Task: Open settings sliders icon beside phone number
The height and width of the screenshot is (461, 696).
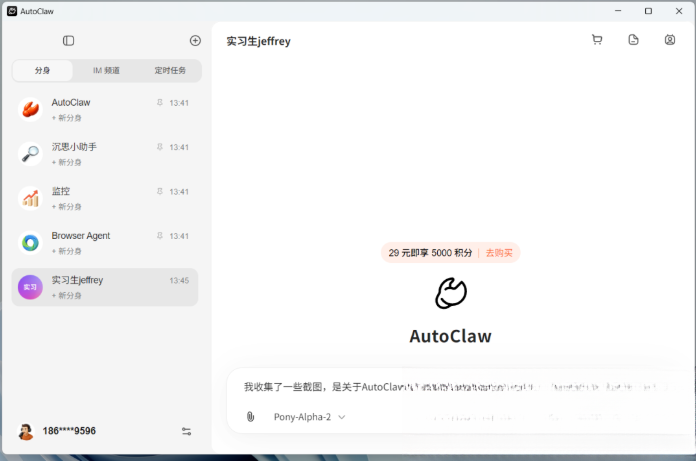Action: point(186,431)
